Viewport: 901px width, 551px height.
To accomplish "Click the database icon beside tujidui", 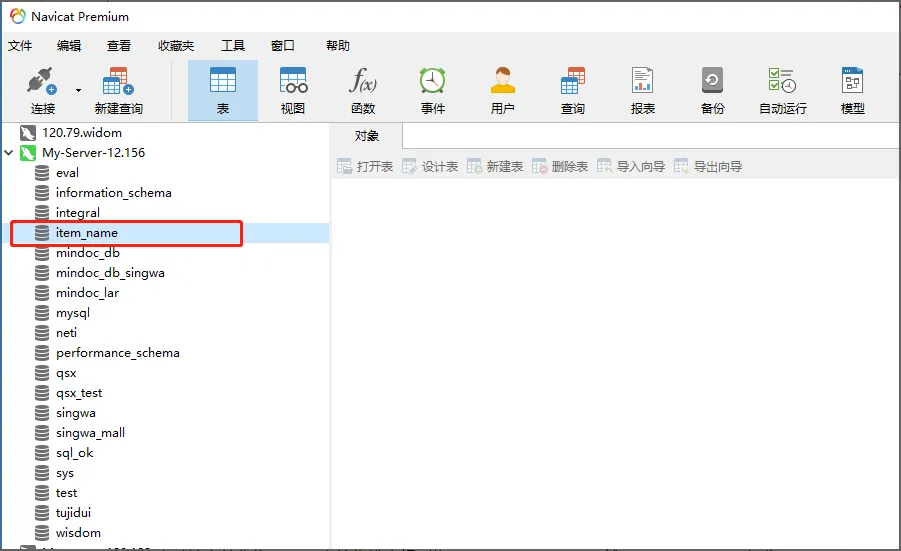I will point(42,513).
